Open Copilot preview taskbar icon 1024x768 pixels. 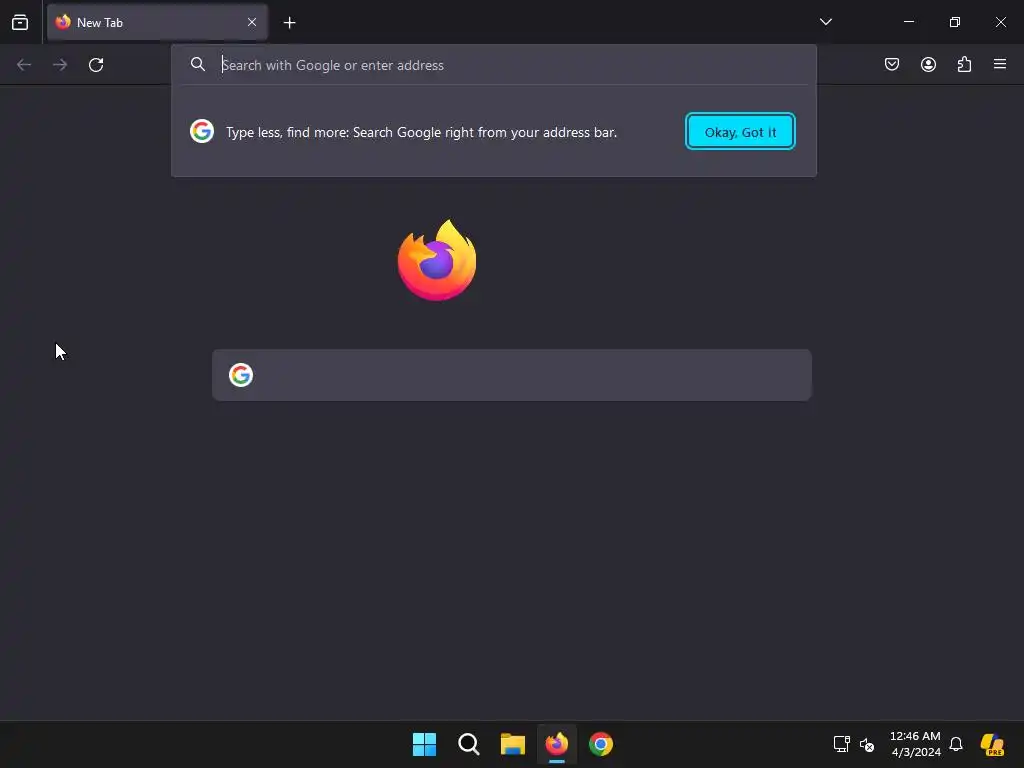point(992,744)
